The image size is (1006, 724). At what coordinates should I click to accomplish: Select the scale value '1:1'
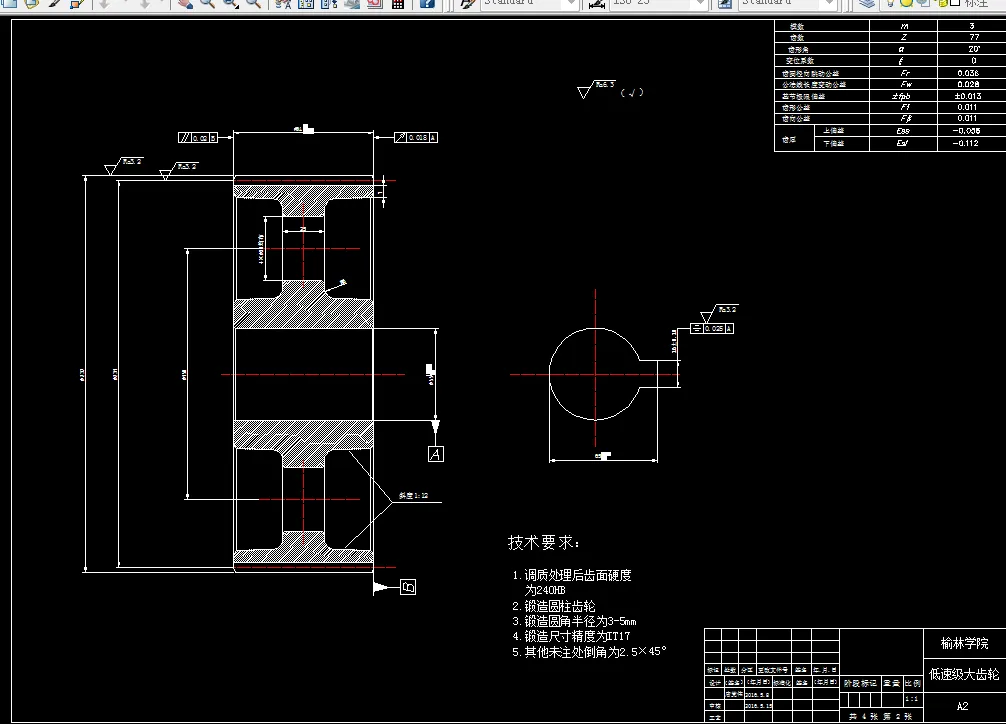click(911, 699)
